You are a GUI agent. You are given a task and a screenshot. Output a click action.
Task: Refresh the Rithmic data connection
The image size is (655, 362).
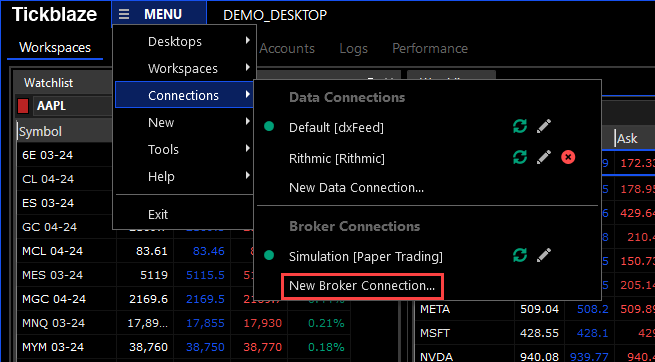[x=520, y=157]
